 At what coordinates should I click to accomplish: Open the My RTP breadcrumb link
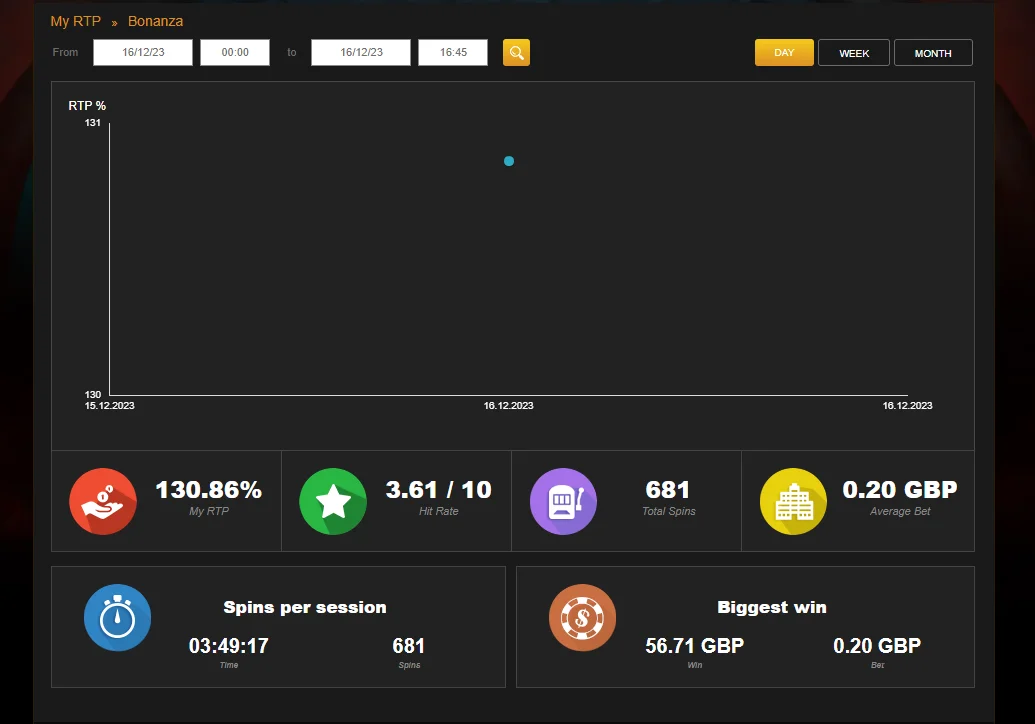pos(76,21)
